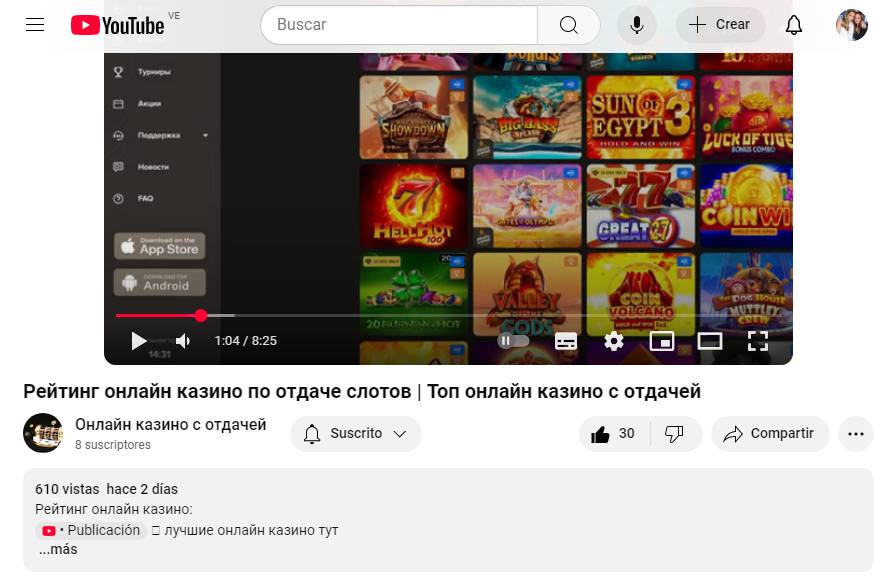Screen dimensions: 890x585
Task: Open the notifications bell
Action: [794, 24]
